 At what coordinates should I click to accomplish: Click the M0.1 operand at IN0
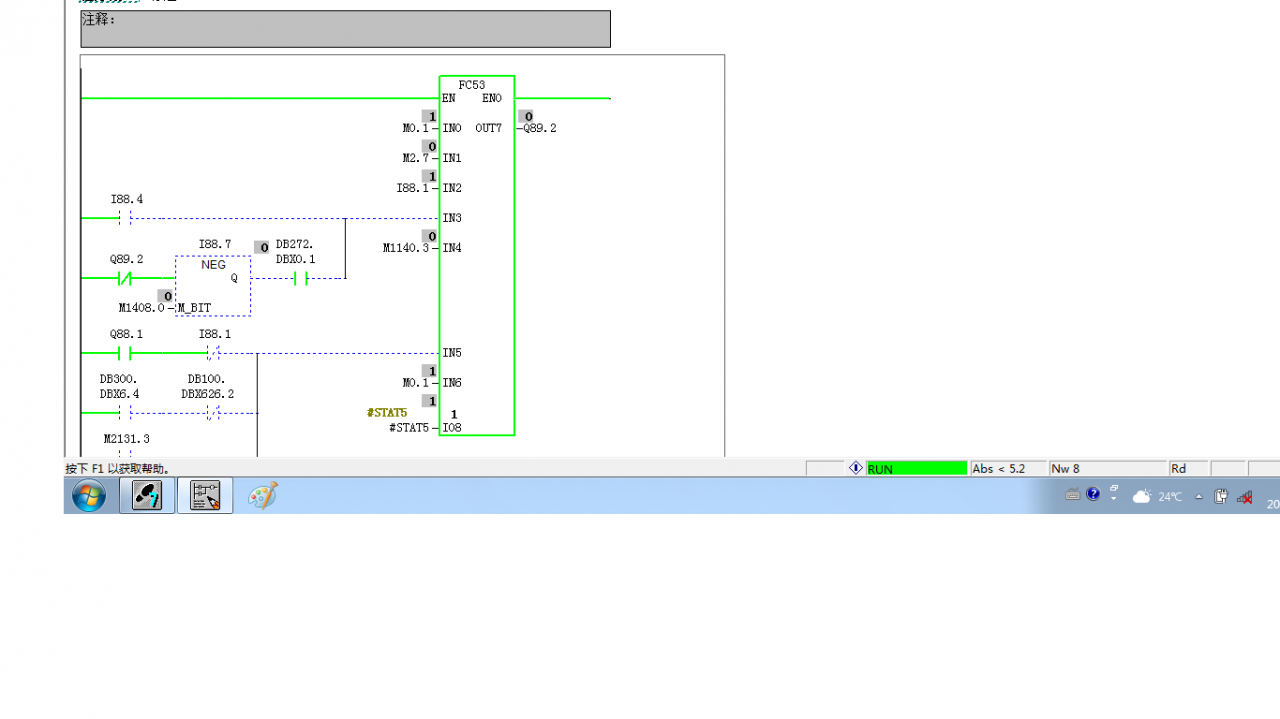[x=415, y=128]
